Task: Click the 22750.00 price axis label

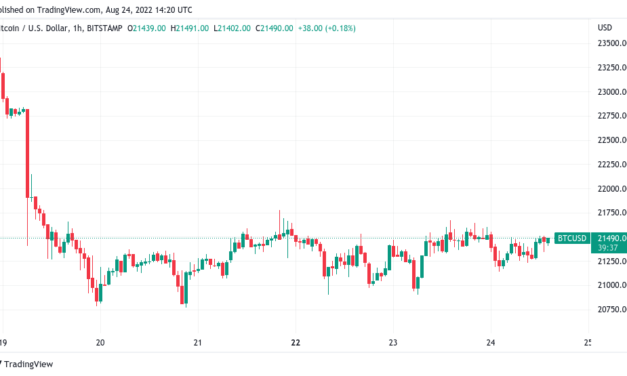Action: click(612, 116)
